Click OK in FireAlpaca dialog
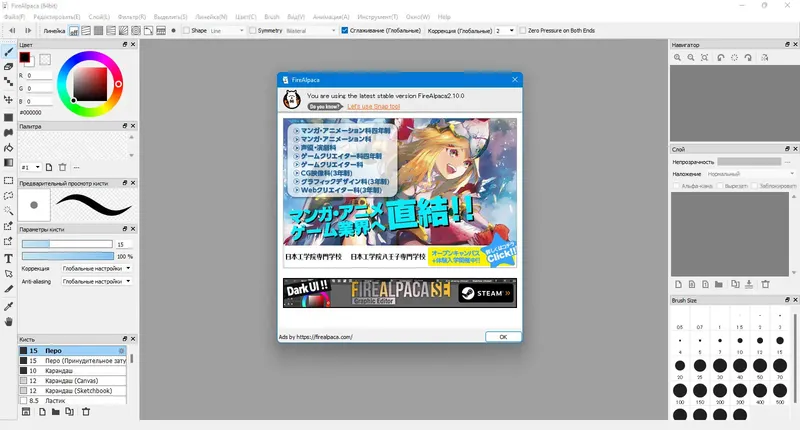The width and height of the screenshot is (800, 430). (x=503, y=337)
